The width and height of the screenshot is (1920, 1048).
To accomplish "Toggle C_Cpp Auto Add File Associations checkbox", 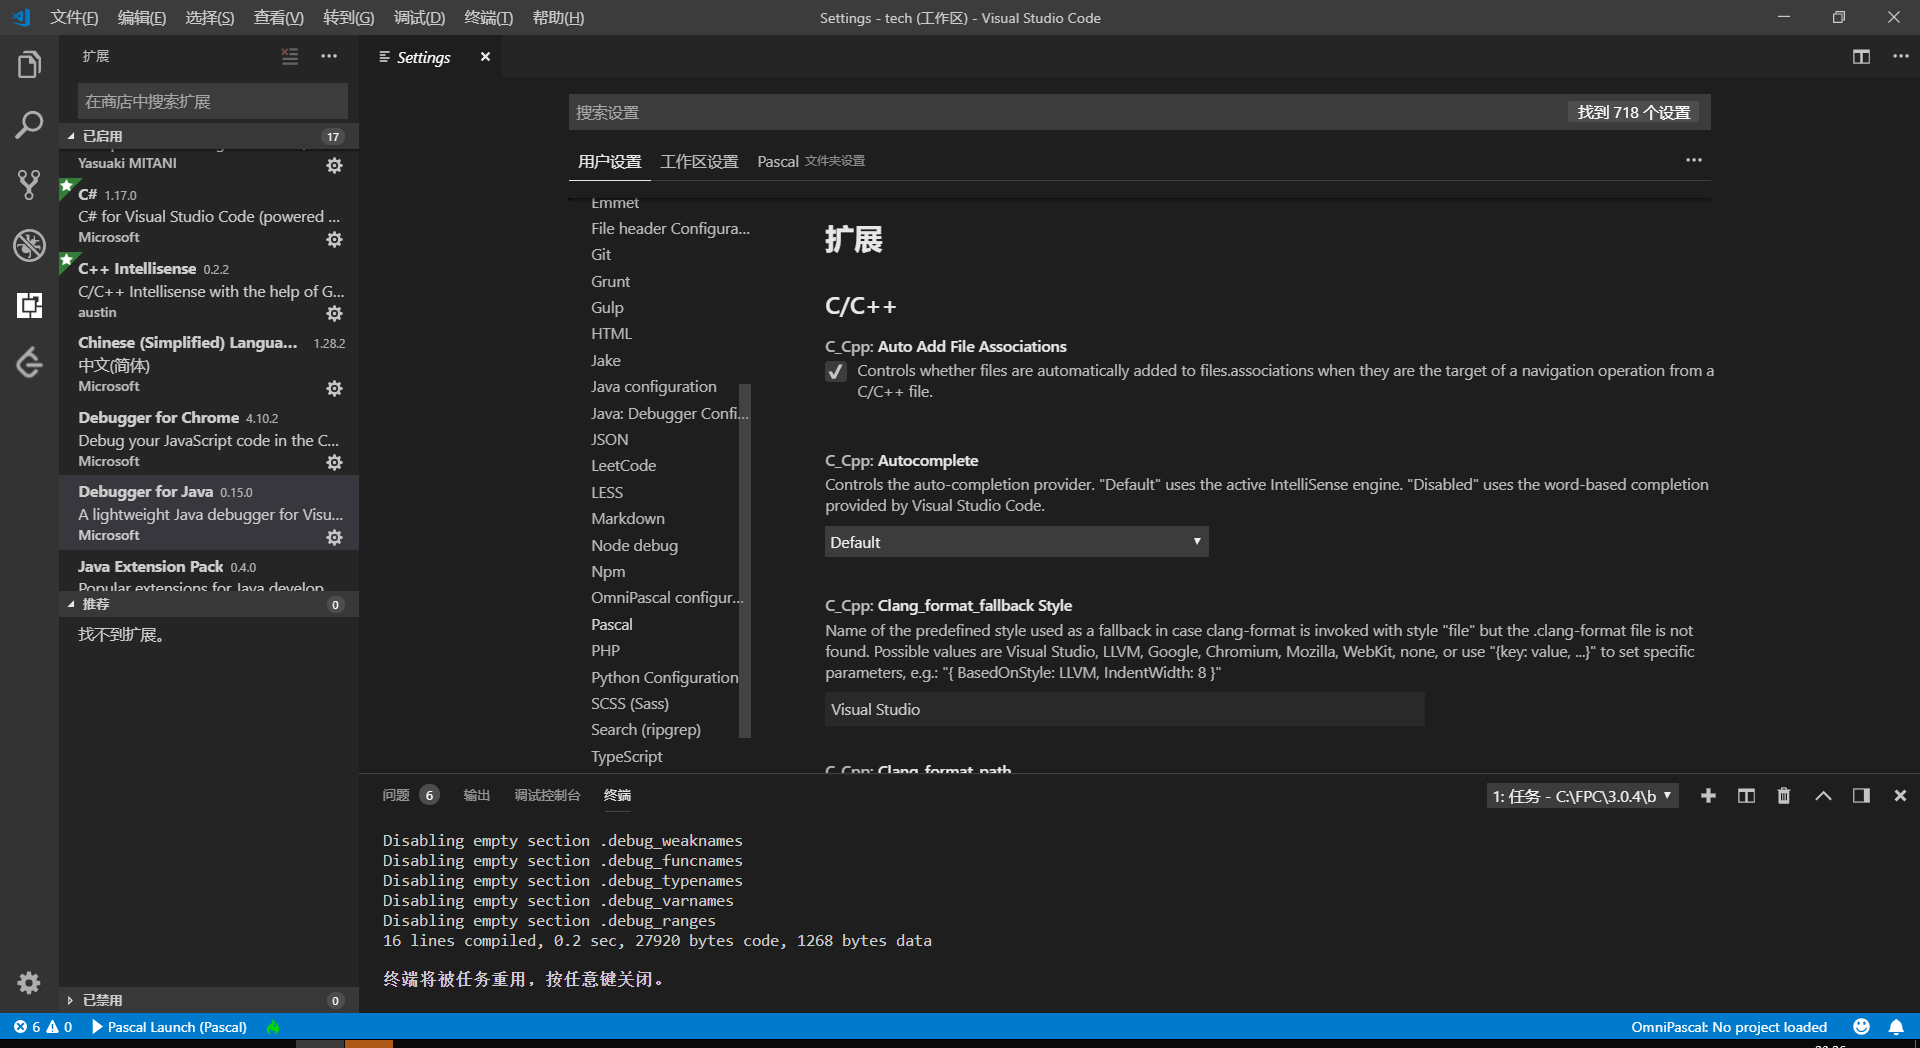I will pos(836,371).
